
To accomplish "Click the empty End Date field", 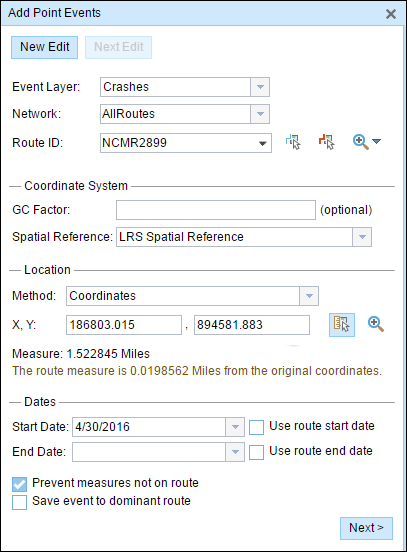I will pyautogui.click(x=149, y=452).
